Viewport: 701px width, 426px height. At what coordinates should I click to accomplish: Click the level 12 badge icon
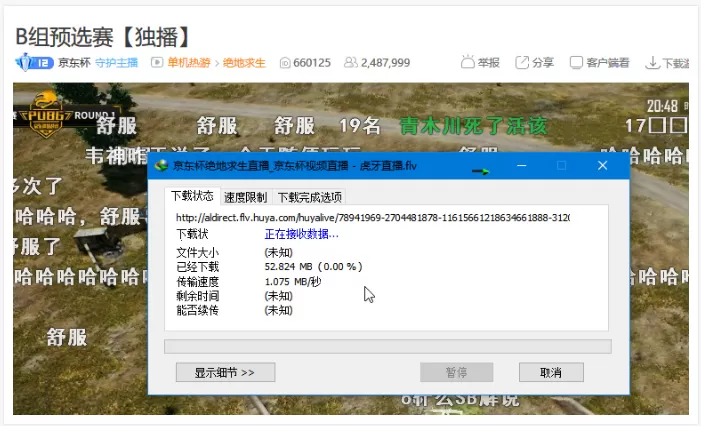click(34, 63)
